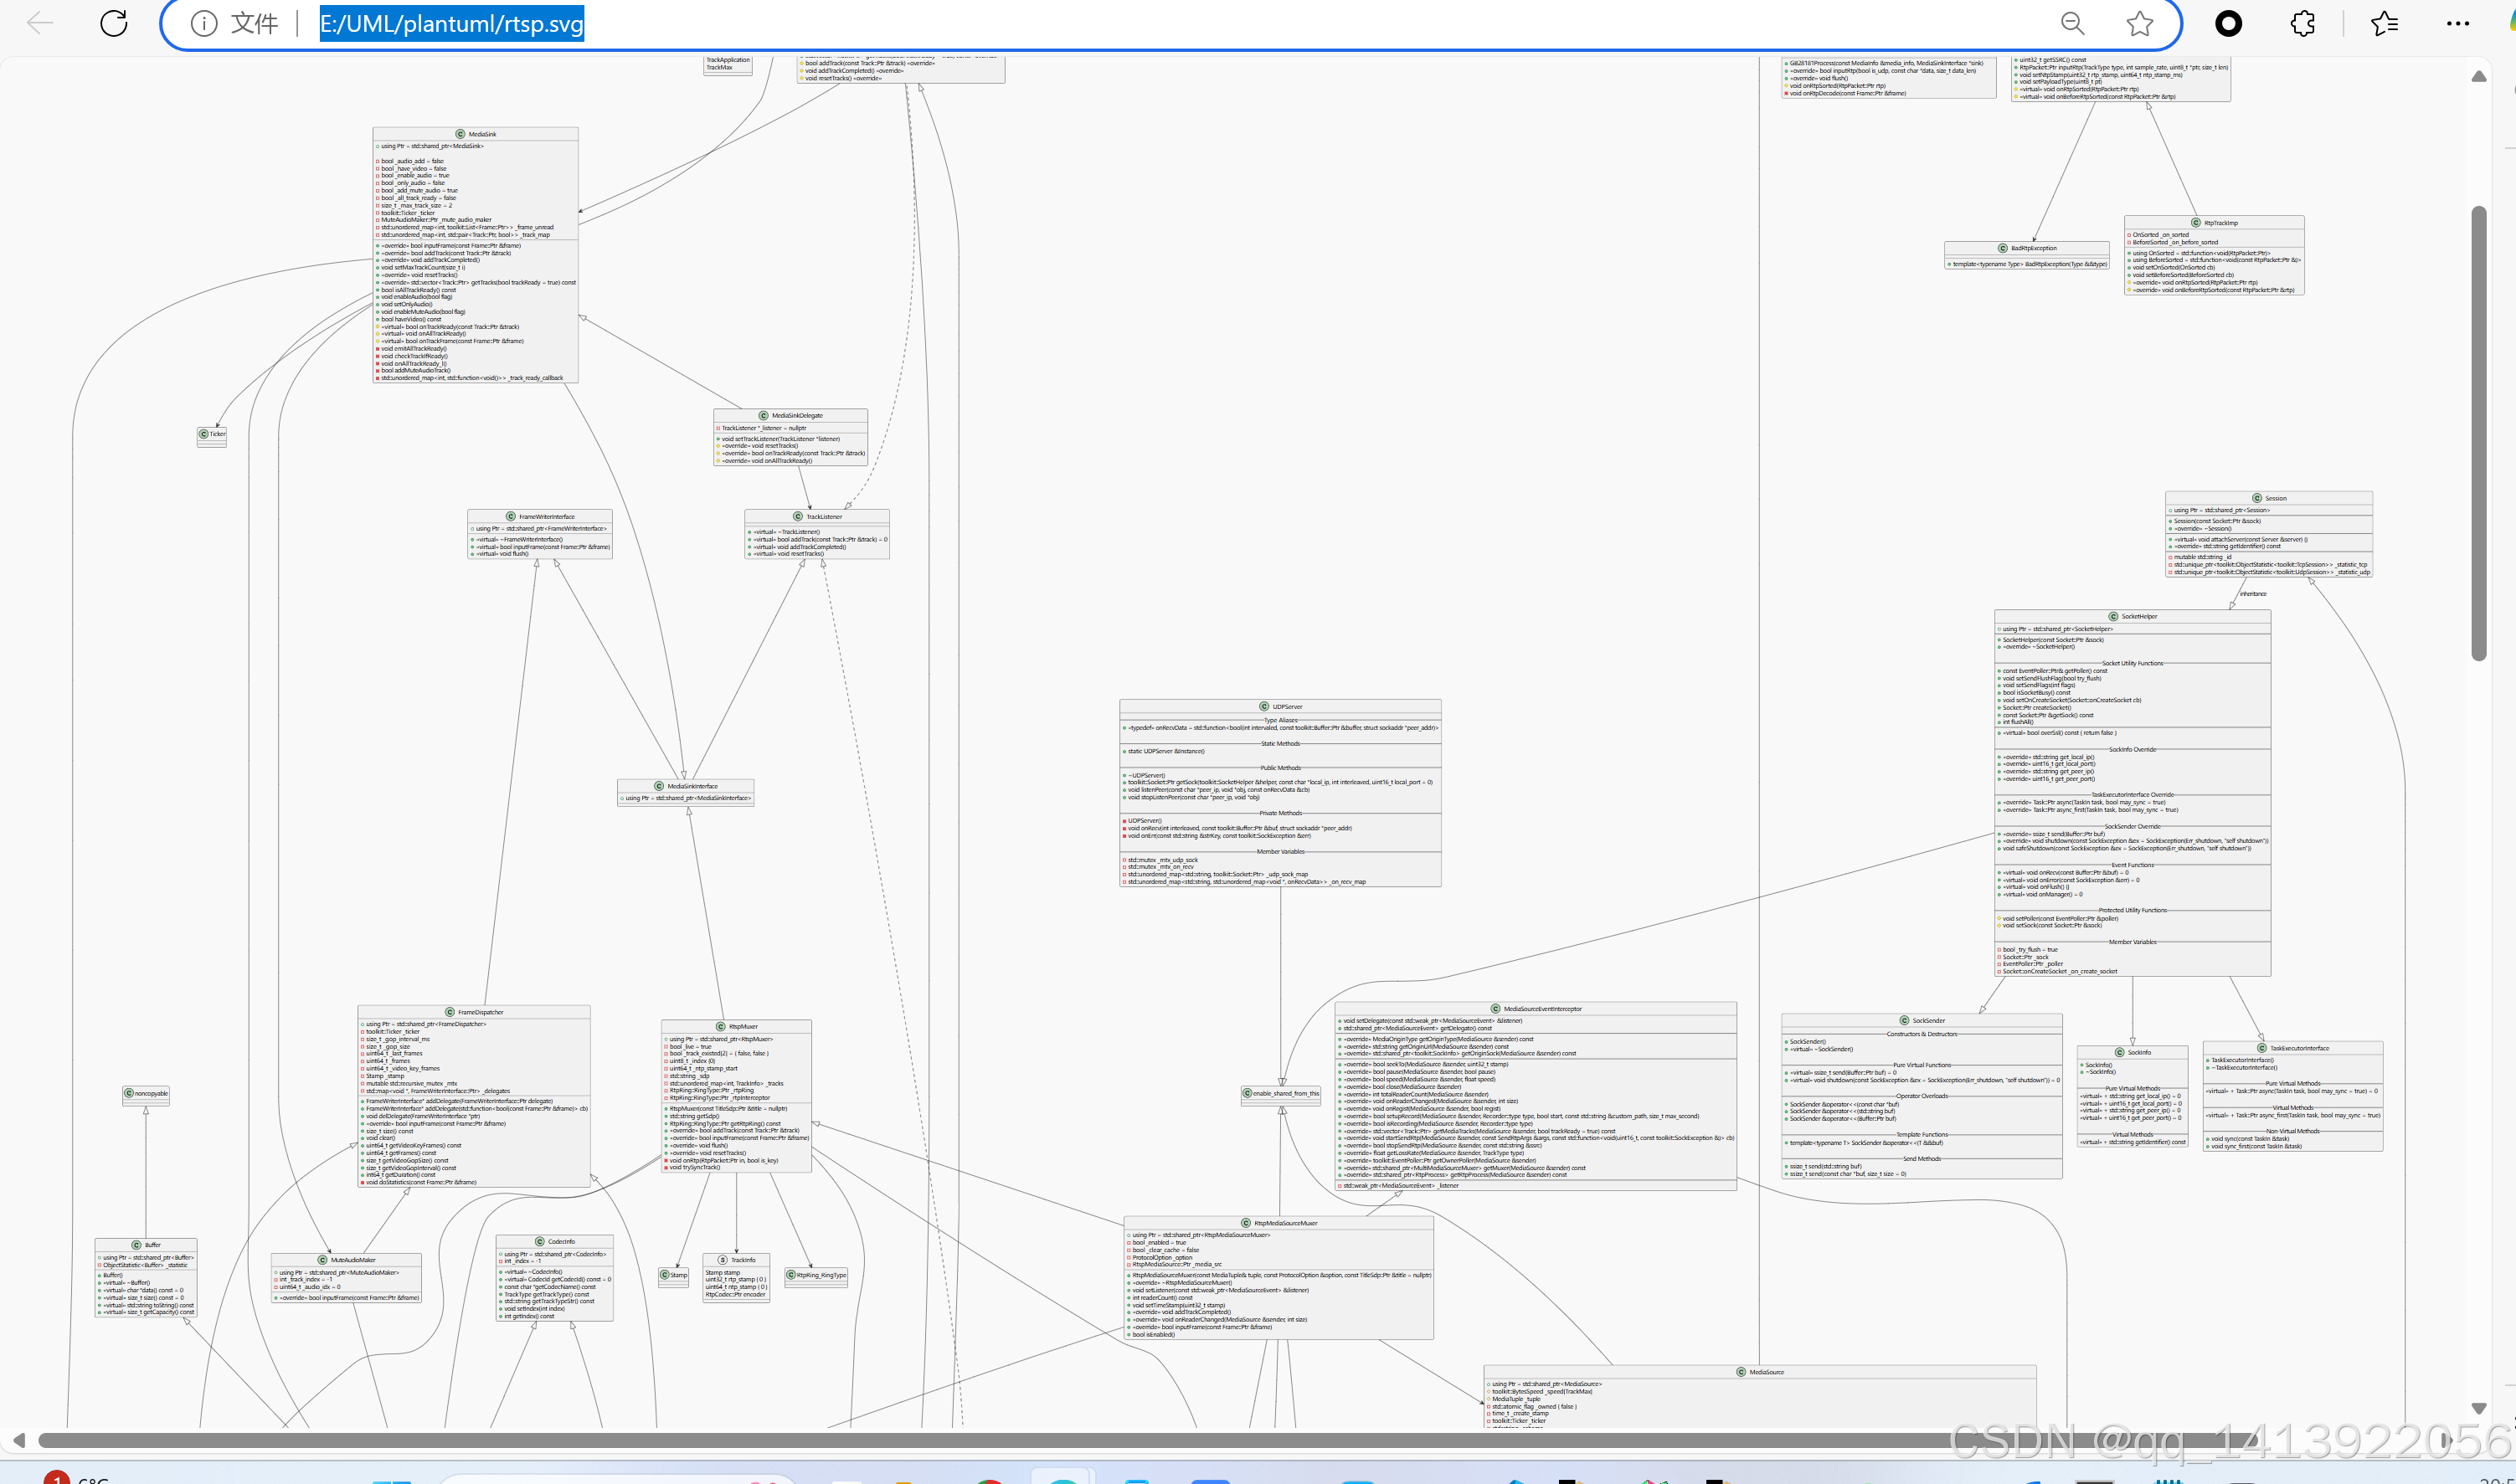Screen dimensions: 2516x1484
Task: Click the browser back arrow button
Action: (40, 23)
